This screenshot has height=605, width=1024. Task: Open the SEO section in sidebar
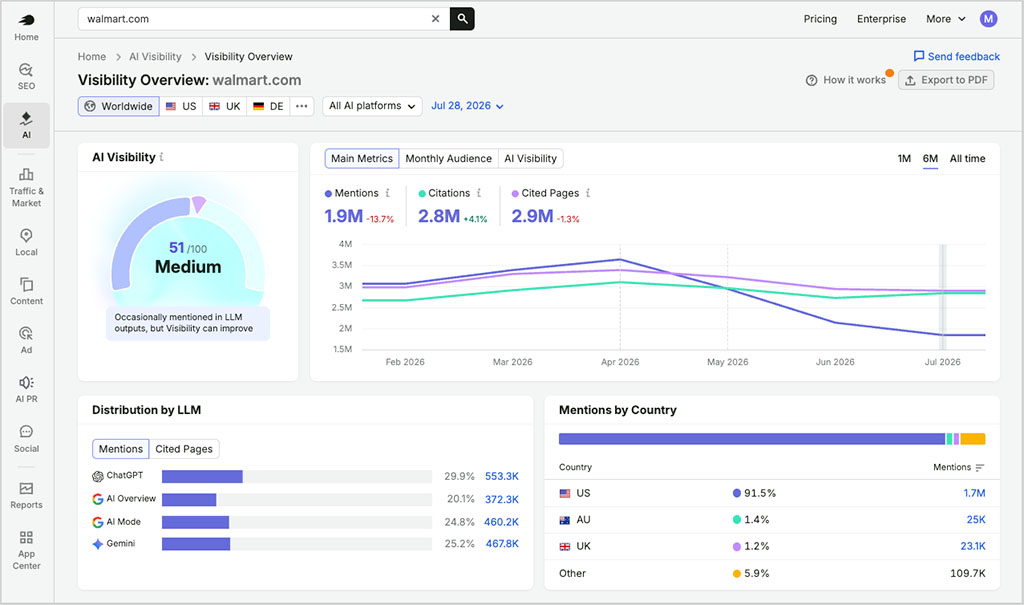(x=26, y=76)
